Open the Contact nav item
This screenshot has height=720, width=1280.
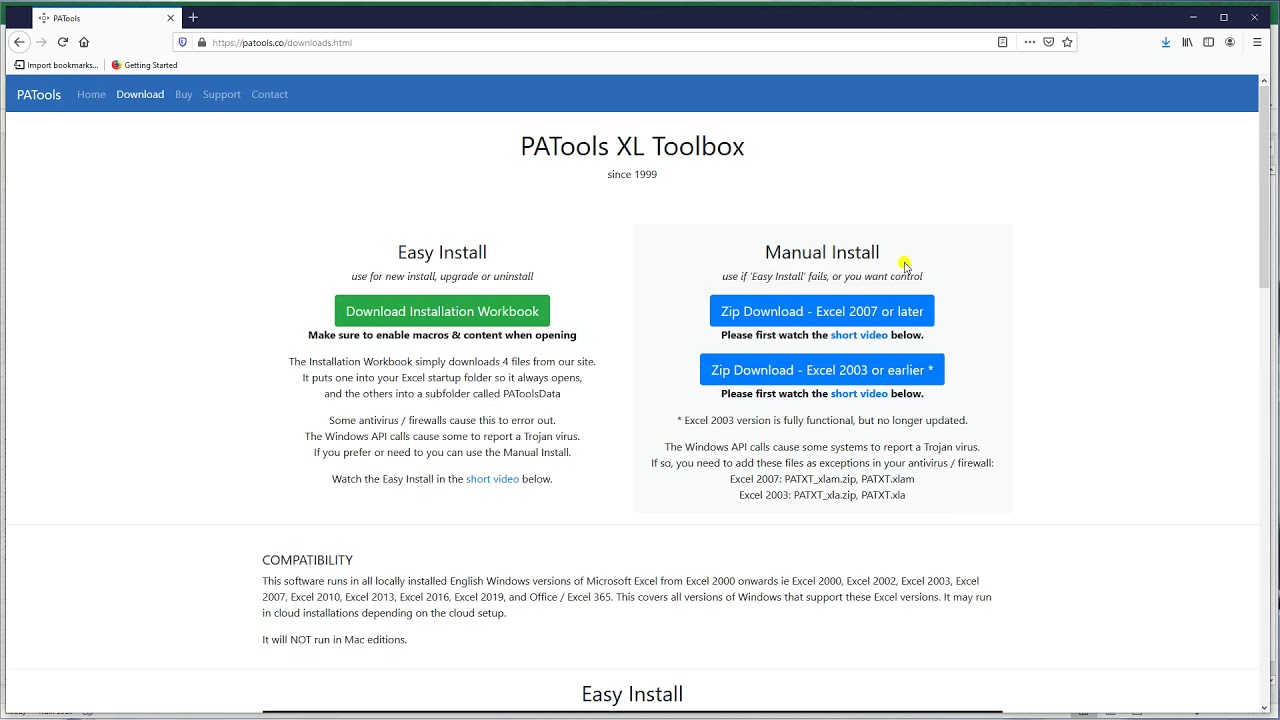(x=269, y=94)
